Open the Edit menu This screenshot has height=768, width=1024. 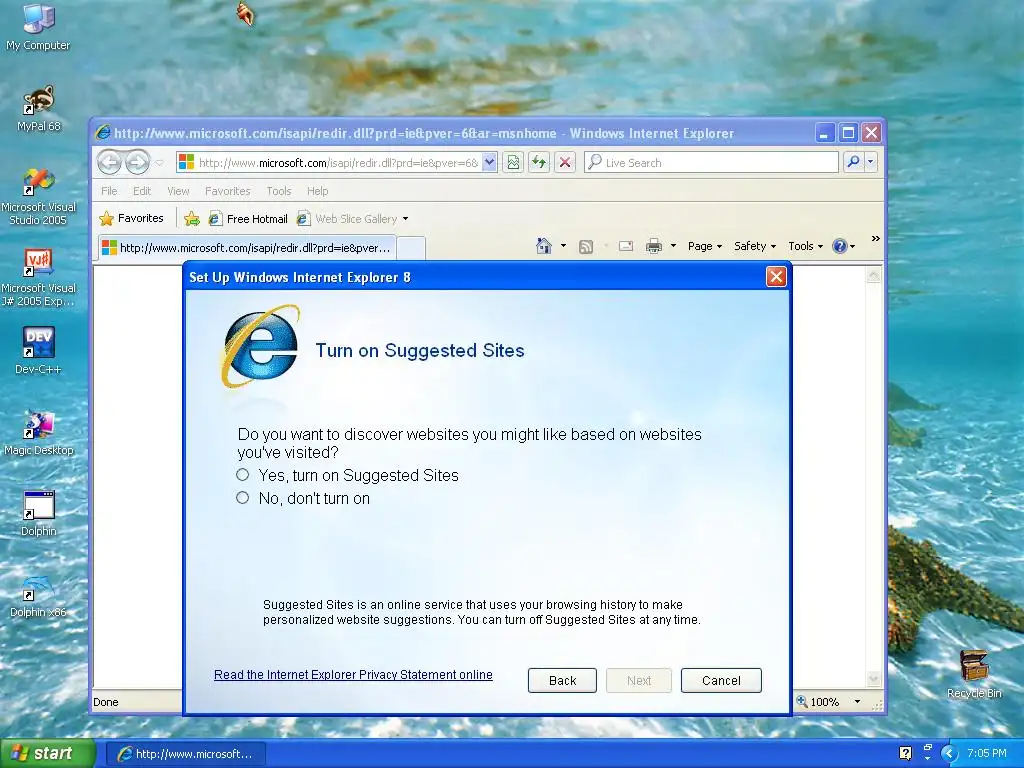click(142, 191)
